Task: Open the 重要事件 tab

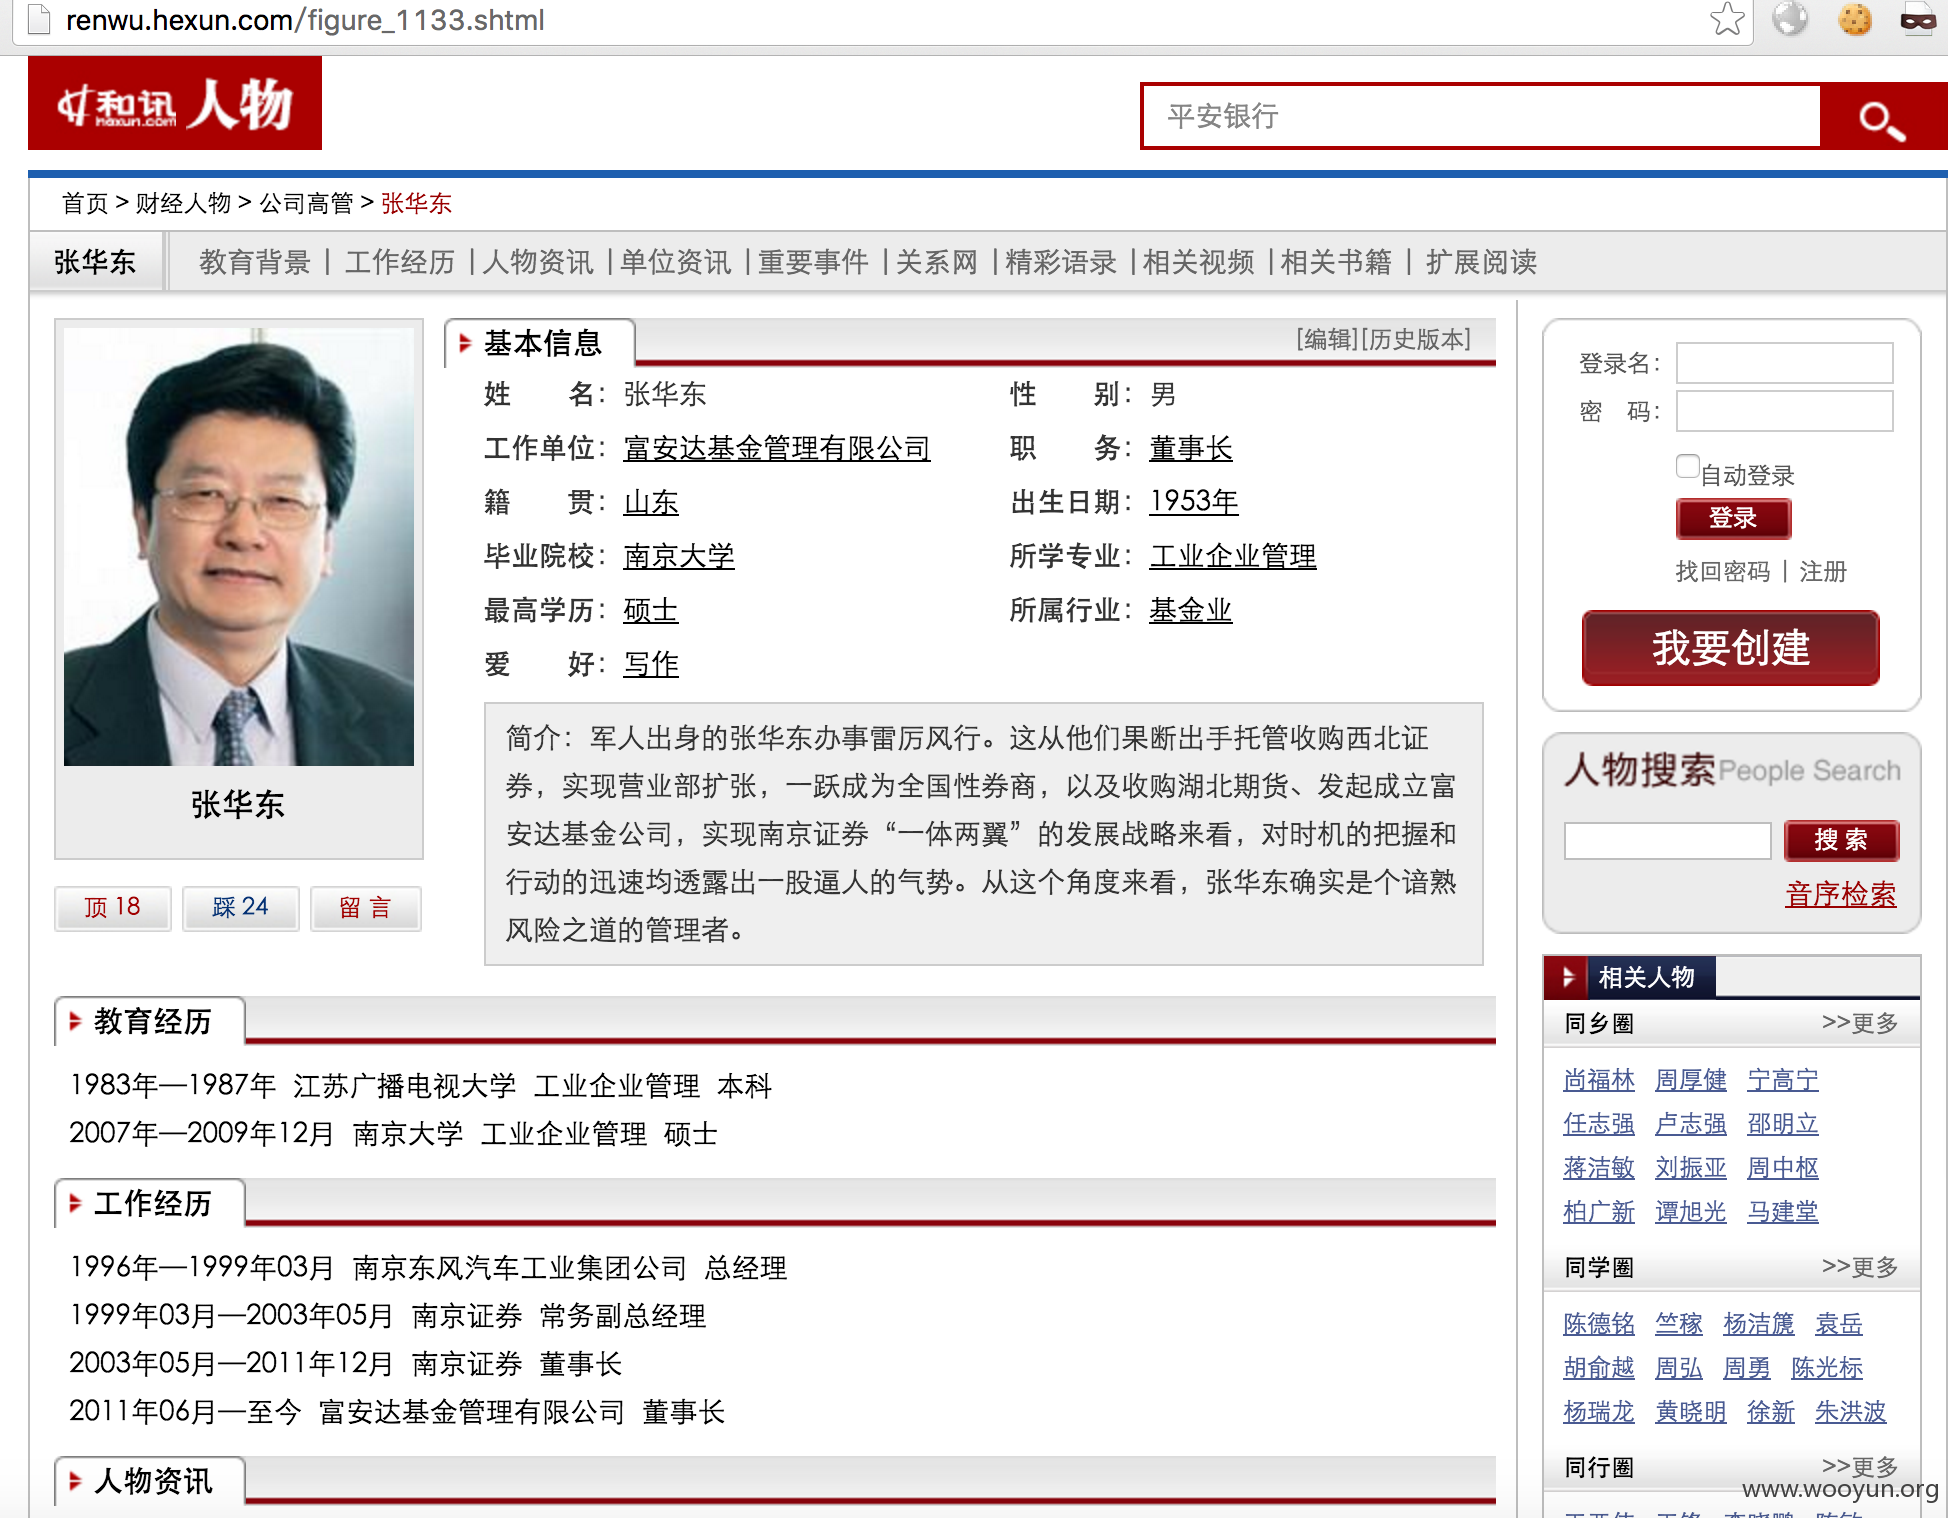Action: pos(813,262)
